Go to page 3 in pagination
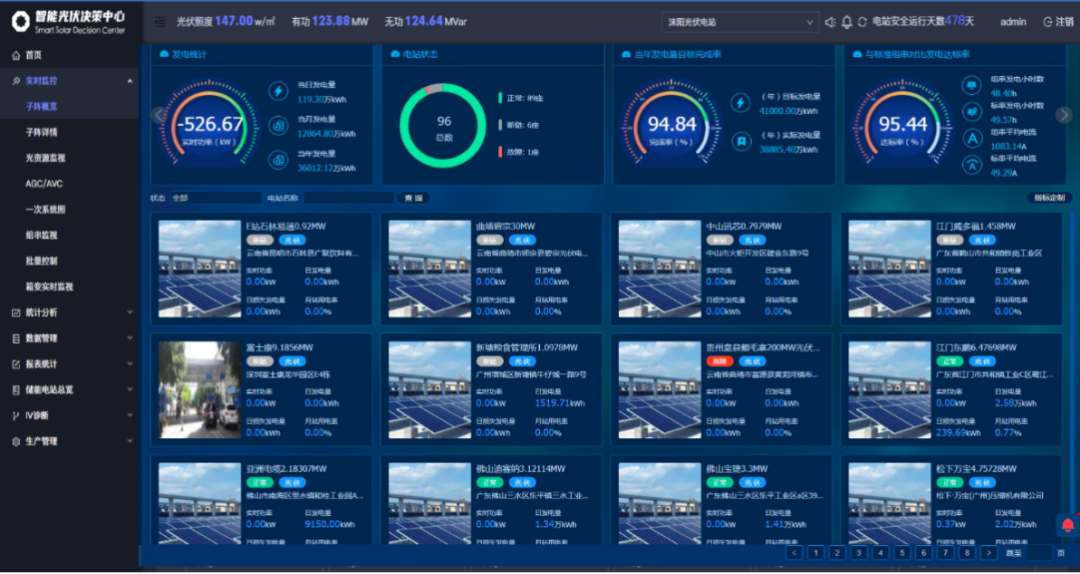The width and height of the screenshot is (1080, 574). coord(859,552)
